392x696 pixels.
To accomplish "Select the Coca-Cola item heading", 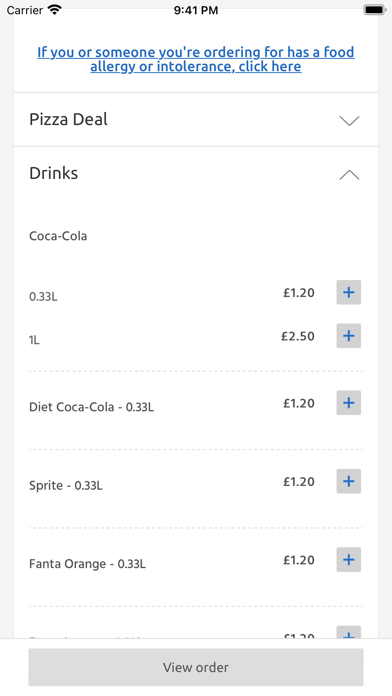I will click(58, 236).
